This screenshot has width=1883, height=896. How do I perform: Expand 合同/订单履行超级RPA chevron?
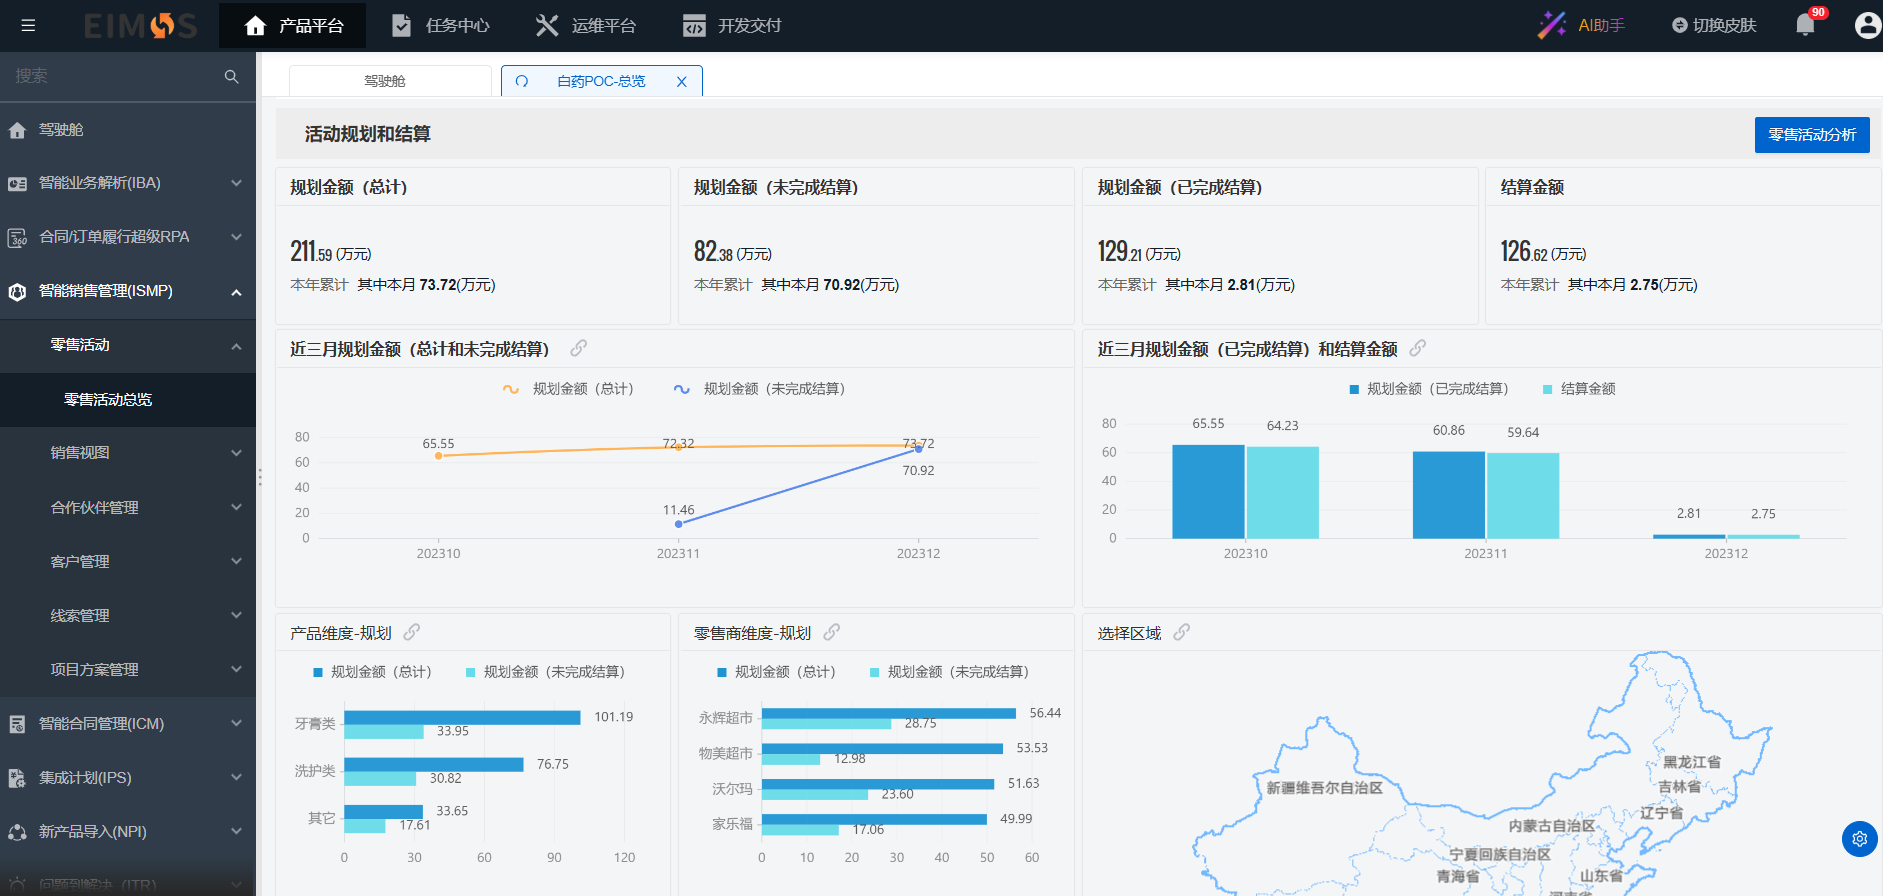click(x=236, y=237)
